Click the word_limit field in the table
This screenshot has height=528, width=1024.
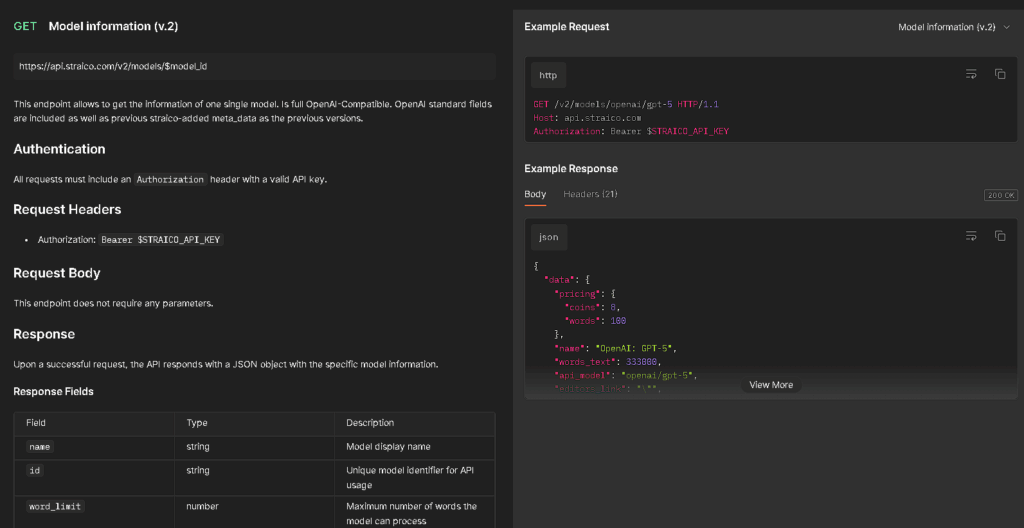pyautogui.click(x=55, y=506)
